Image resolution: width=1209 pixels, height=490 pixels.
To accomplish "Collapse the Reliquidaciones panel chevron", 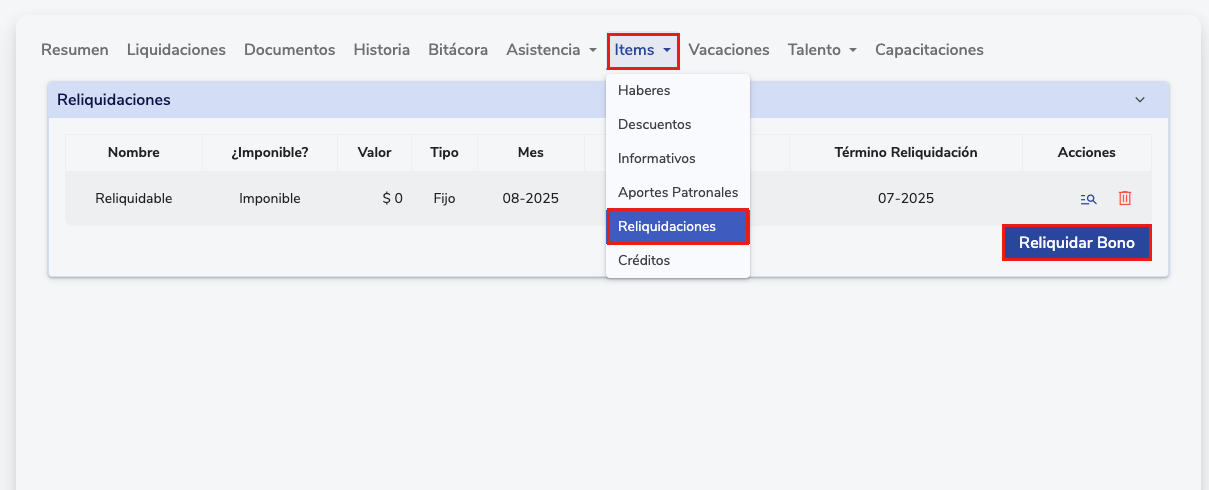I will [1140, 100].
